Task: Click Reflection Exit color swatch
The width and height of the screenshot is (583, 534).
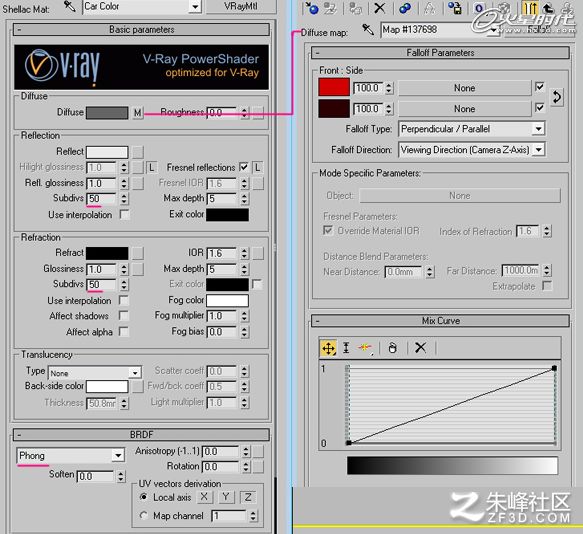Action: pyautogui.click(x=228, y=215)
